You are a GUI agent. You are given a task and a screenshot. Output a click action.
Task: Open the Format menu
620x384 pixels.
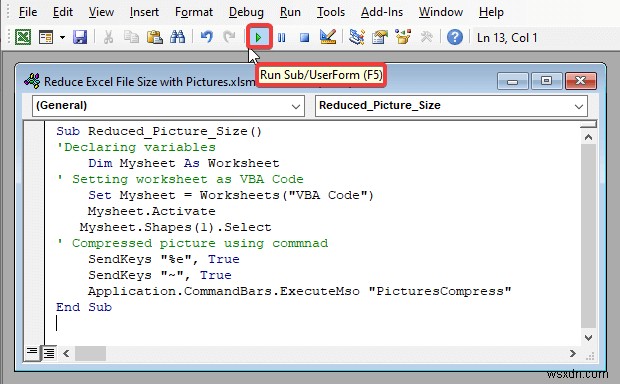[x=194, y=12]
